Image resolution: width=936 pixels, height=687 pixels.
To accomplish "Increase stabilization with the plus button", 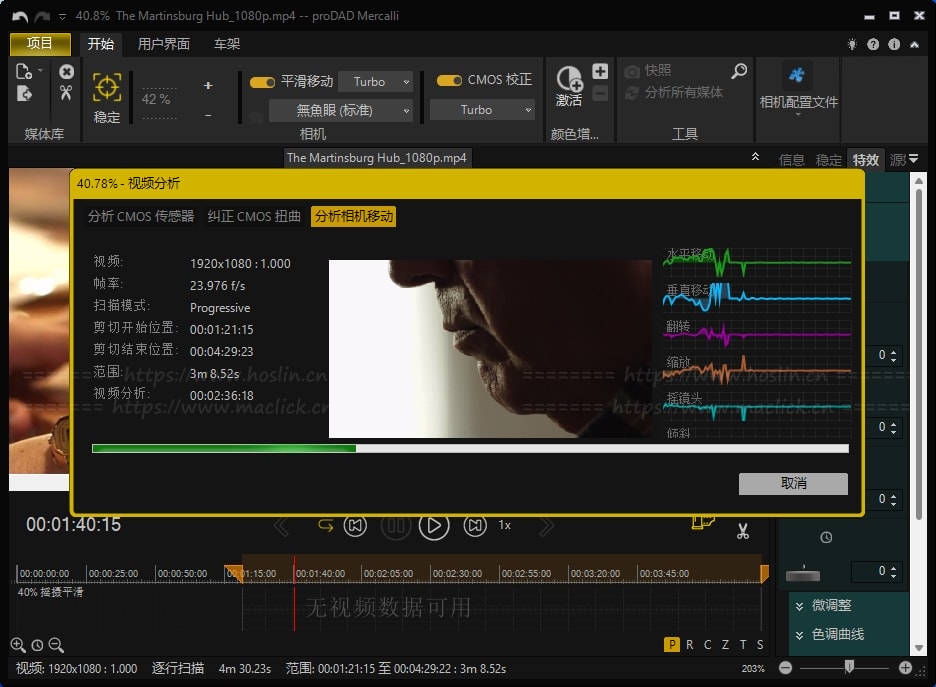I will tap(208, 85).
